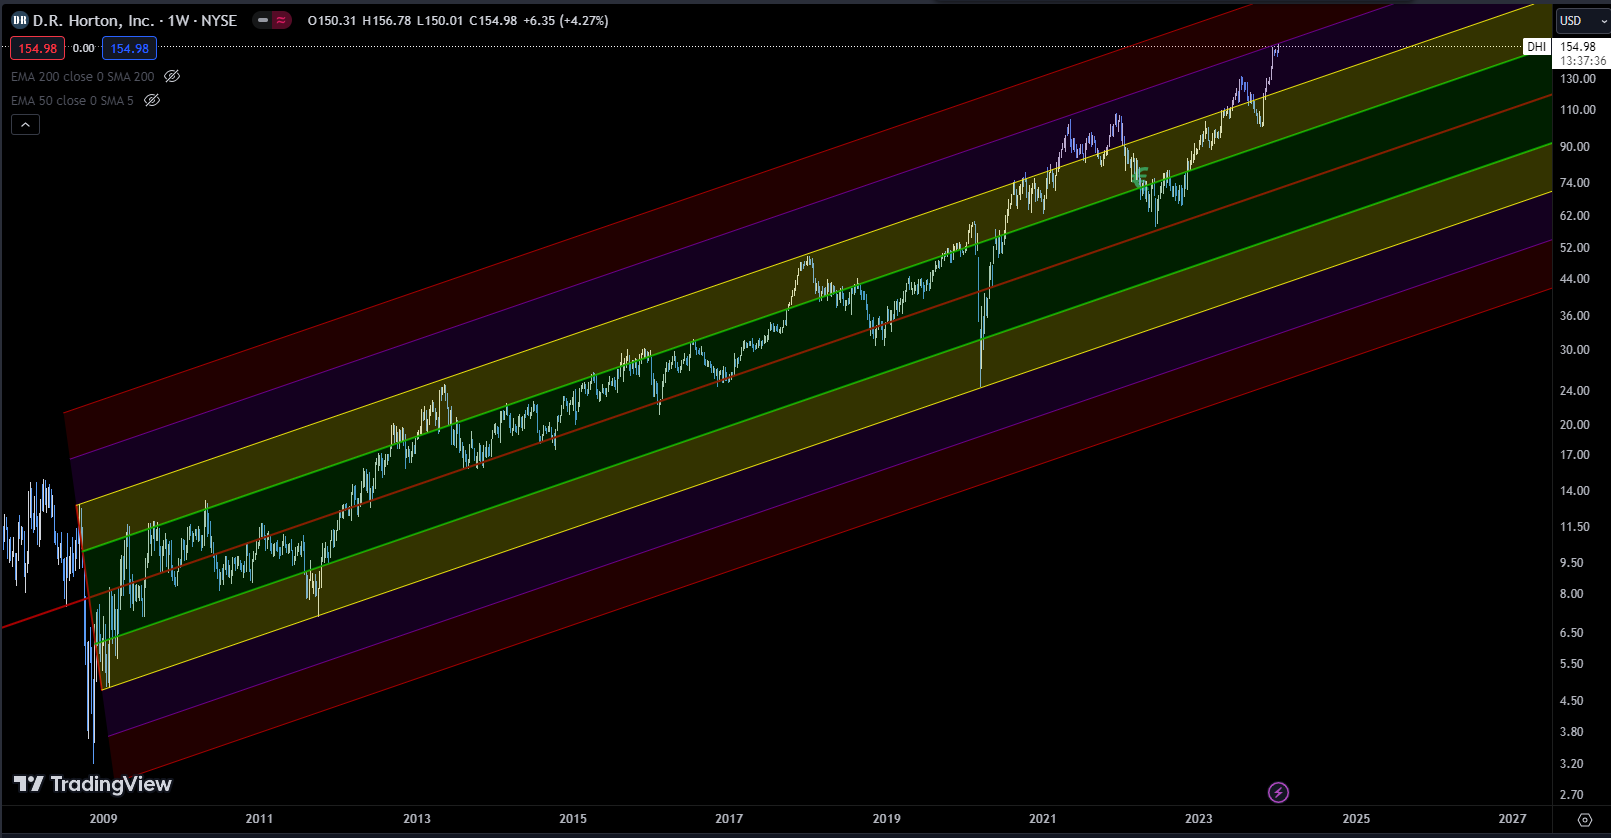The width and height of the screenshot is (1611, 838).
Task: Click the gray dash pill icon beside NYSE
Action: (263, 20)
